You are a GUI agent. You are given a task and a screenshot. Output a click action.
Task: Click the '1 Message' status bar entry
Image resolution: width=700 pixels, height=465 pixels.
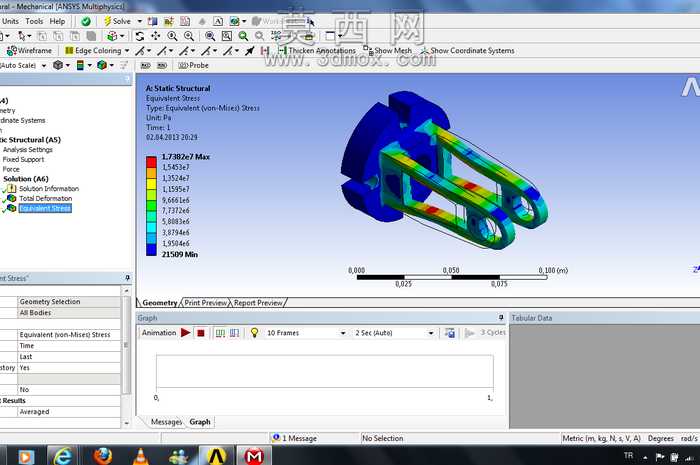pos(295,438)
